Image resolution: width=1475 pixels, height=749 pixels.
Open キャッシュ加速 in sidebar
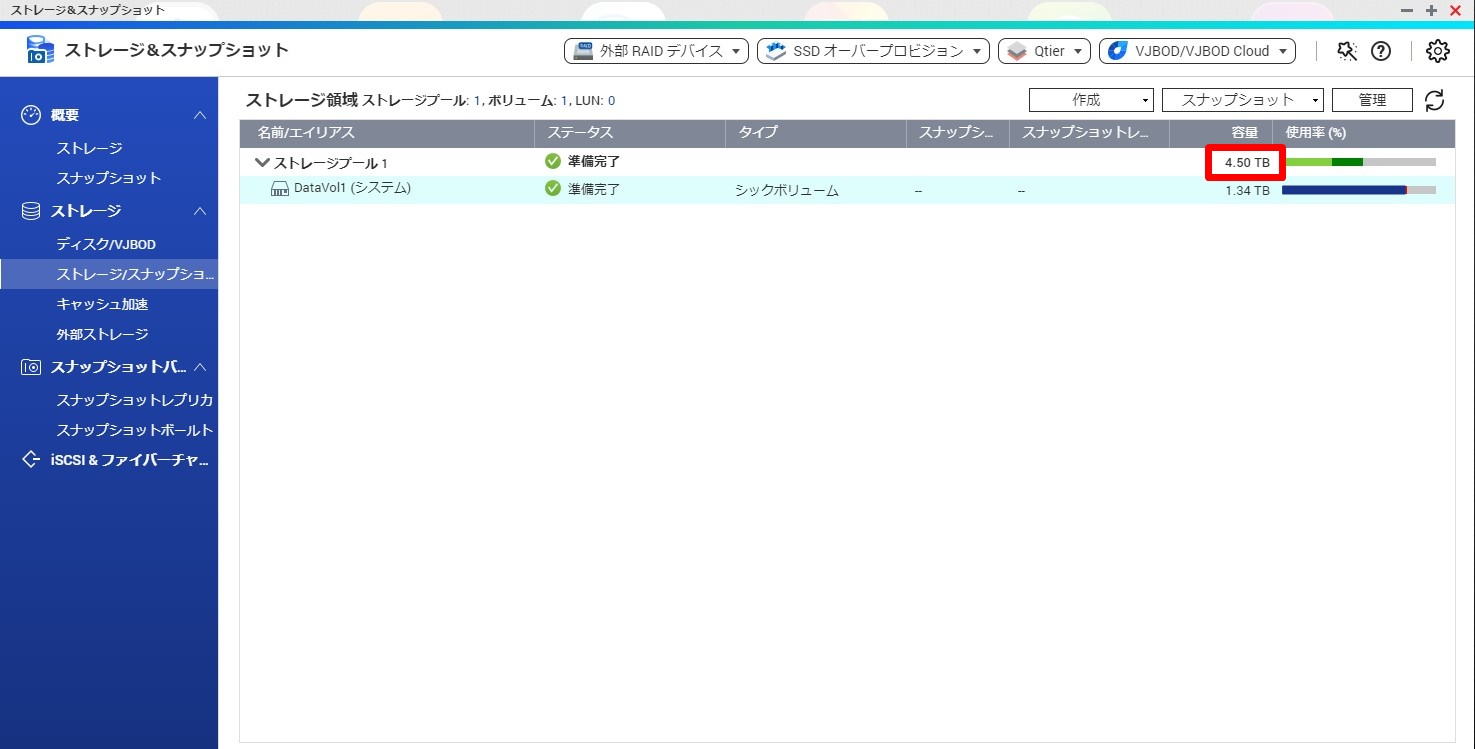[x=102, y=304]
